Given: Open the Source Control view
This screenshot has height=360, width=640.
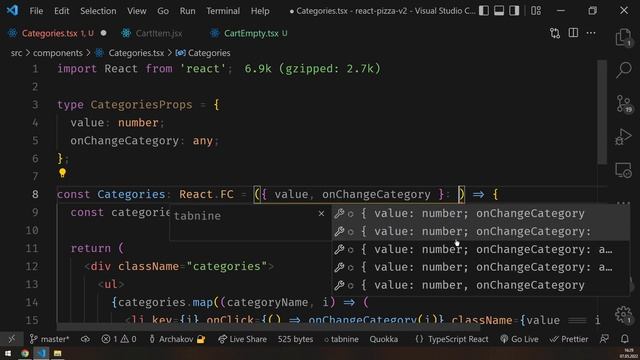Looking at the screenshot, I should (x=623, y=104).
